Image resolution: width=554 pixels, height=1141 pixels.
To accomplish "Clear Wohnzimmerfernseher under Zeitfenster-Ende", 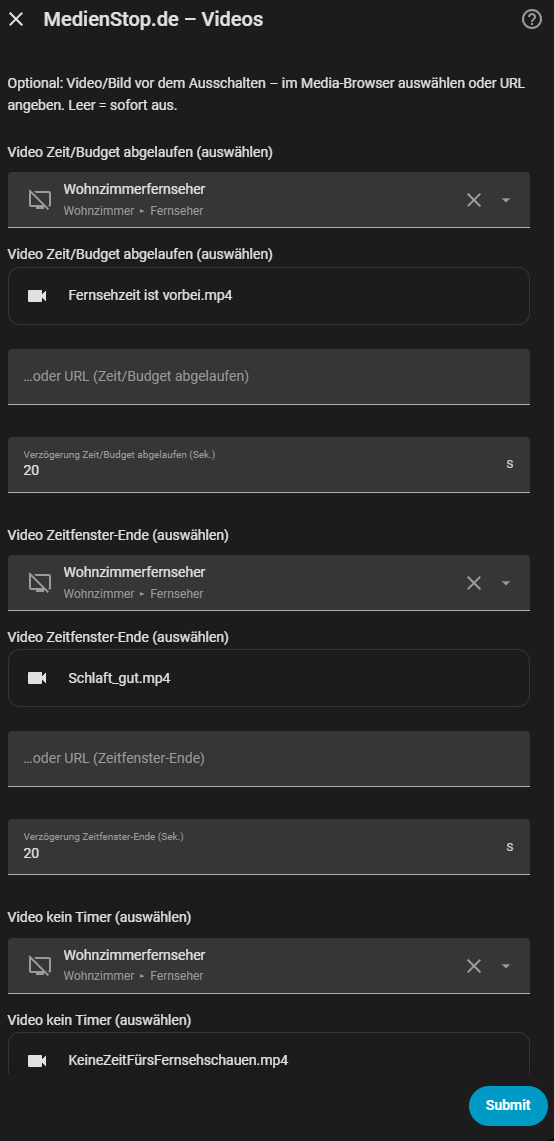I will click(x=474, y=583).
